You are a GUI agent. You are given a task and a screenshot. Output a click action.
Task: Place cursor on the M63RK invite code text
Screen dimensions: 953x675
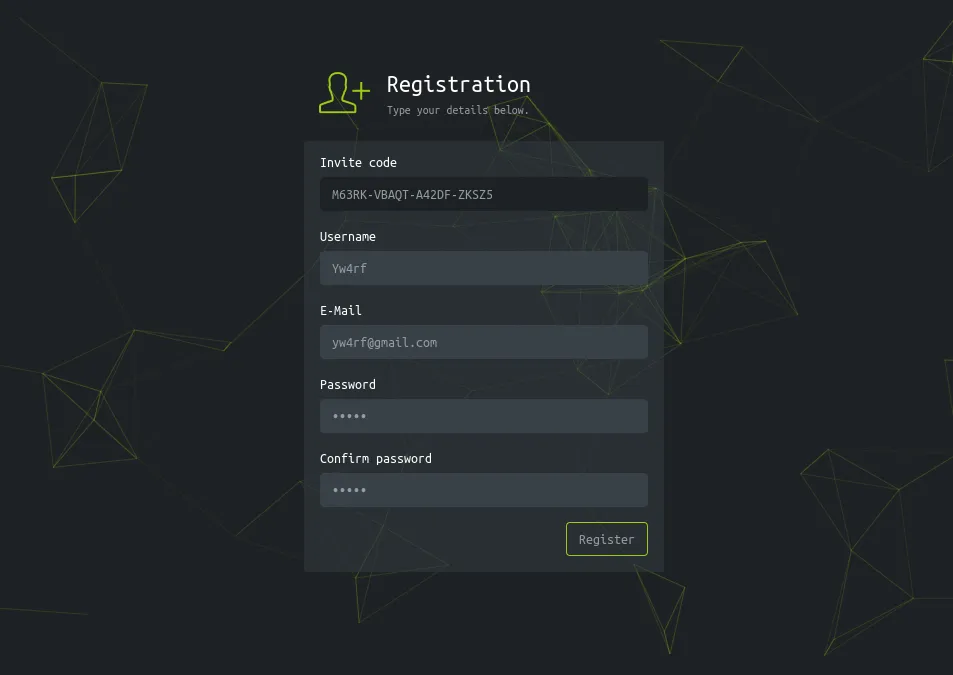[x=412, y=195]
